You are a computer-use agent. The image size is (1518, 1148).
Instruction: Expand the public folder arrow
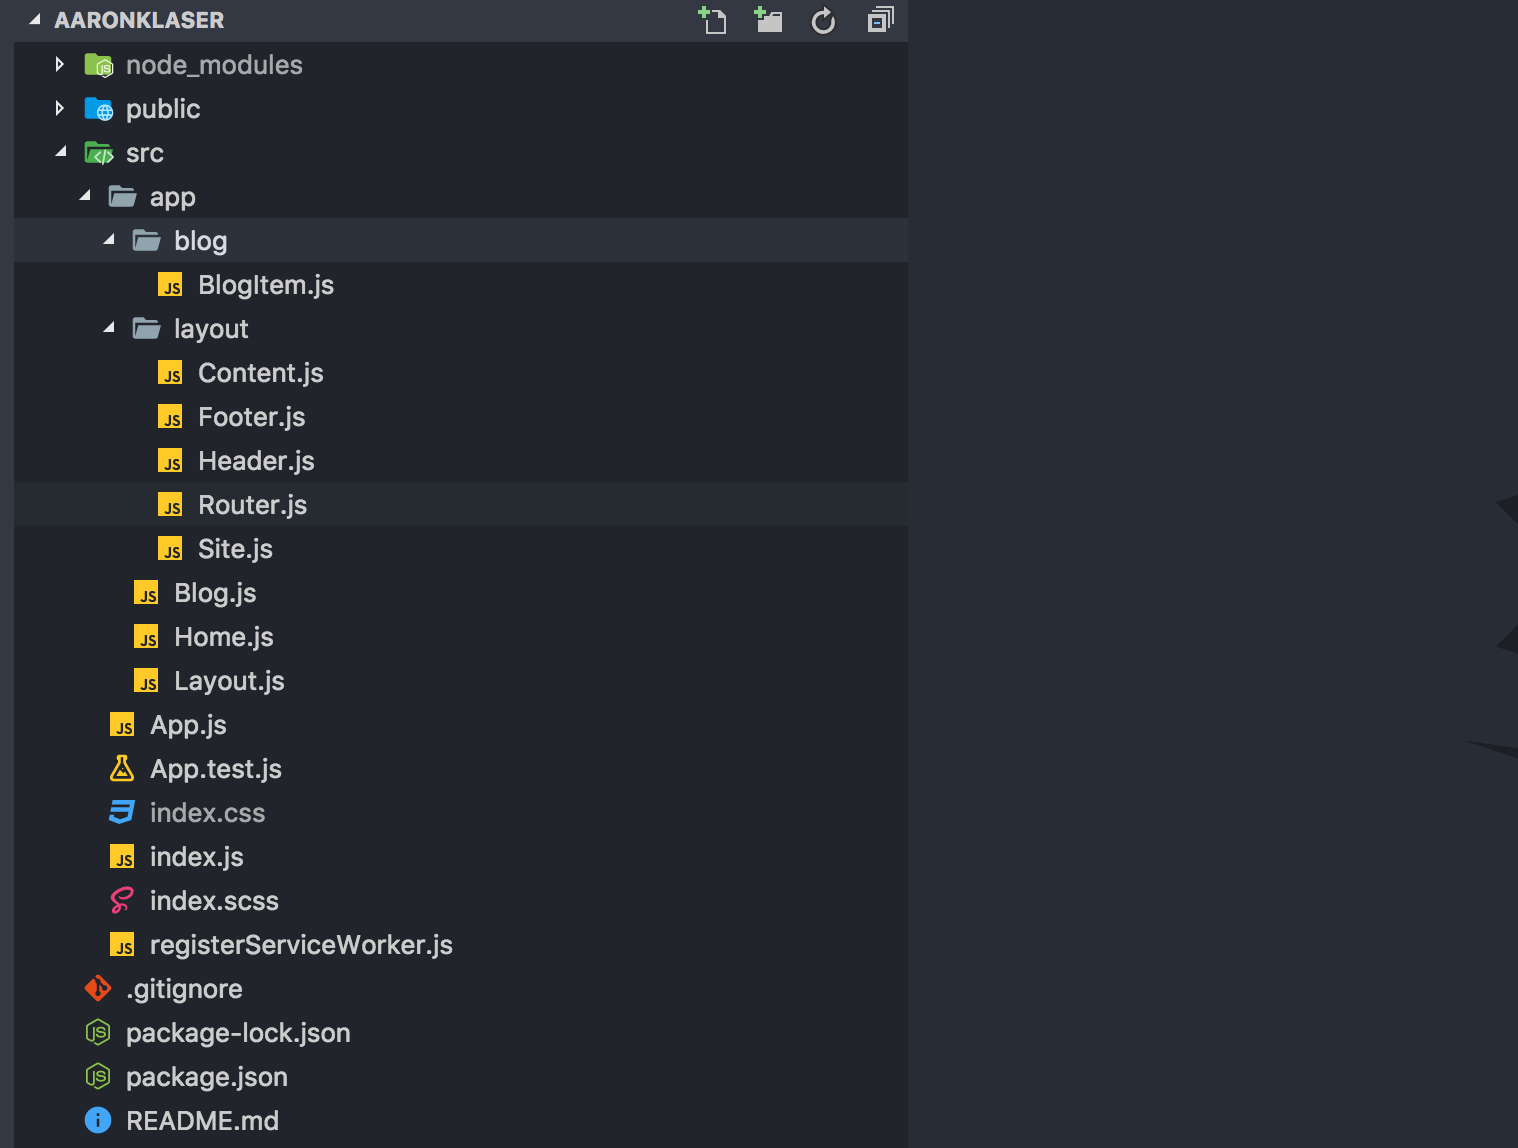coord(60,109)
